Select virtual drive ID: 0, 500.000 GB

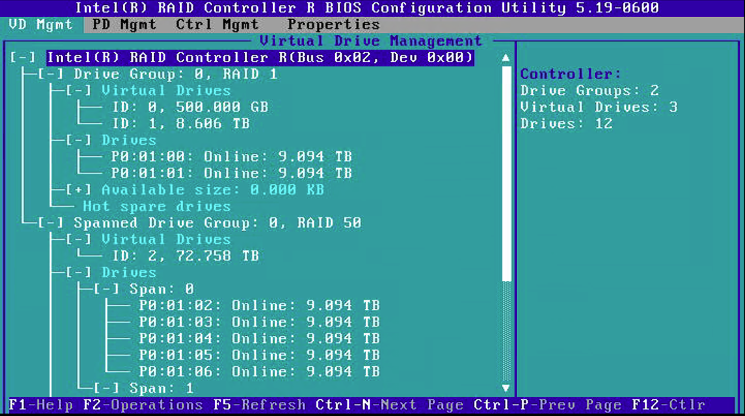tap(190, 107)
